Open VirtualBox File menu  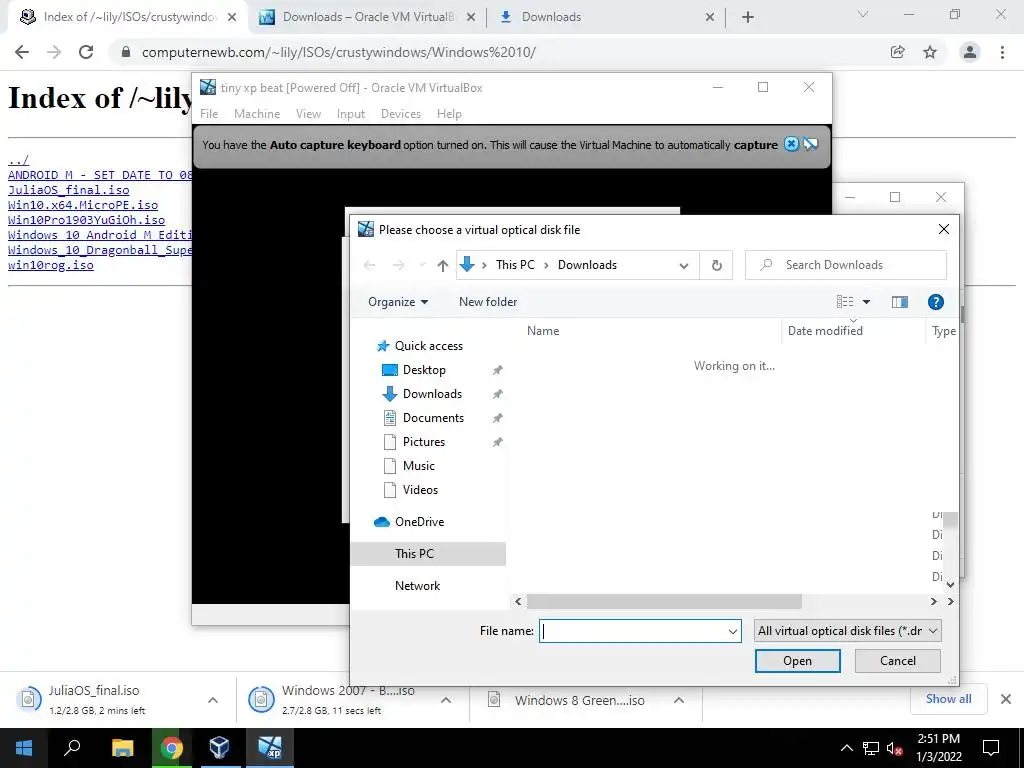pos(209,114)
